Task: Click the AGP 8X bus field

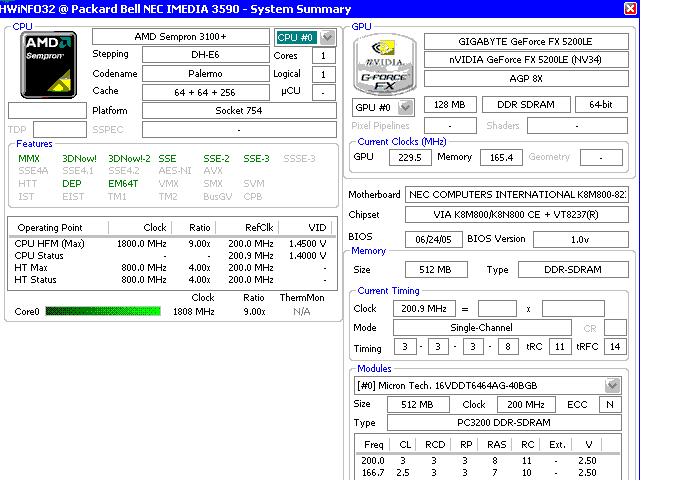Action: click(x=526, y=78)
